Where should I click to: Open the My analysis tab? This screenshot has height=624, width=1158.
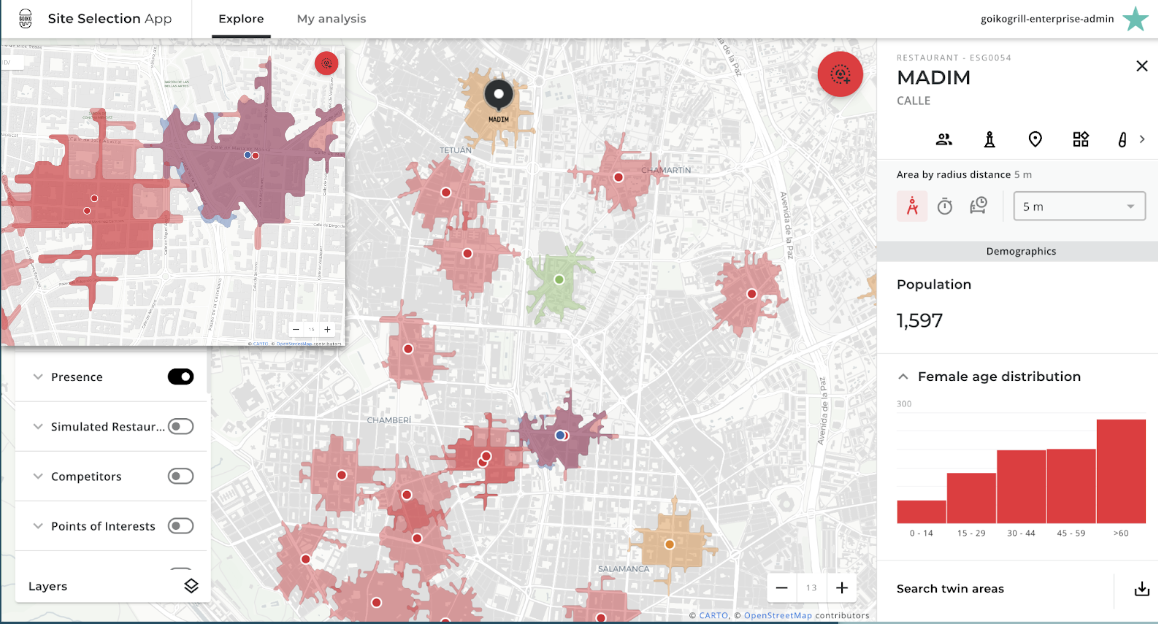click(332, 18)
